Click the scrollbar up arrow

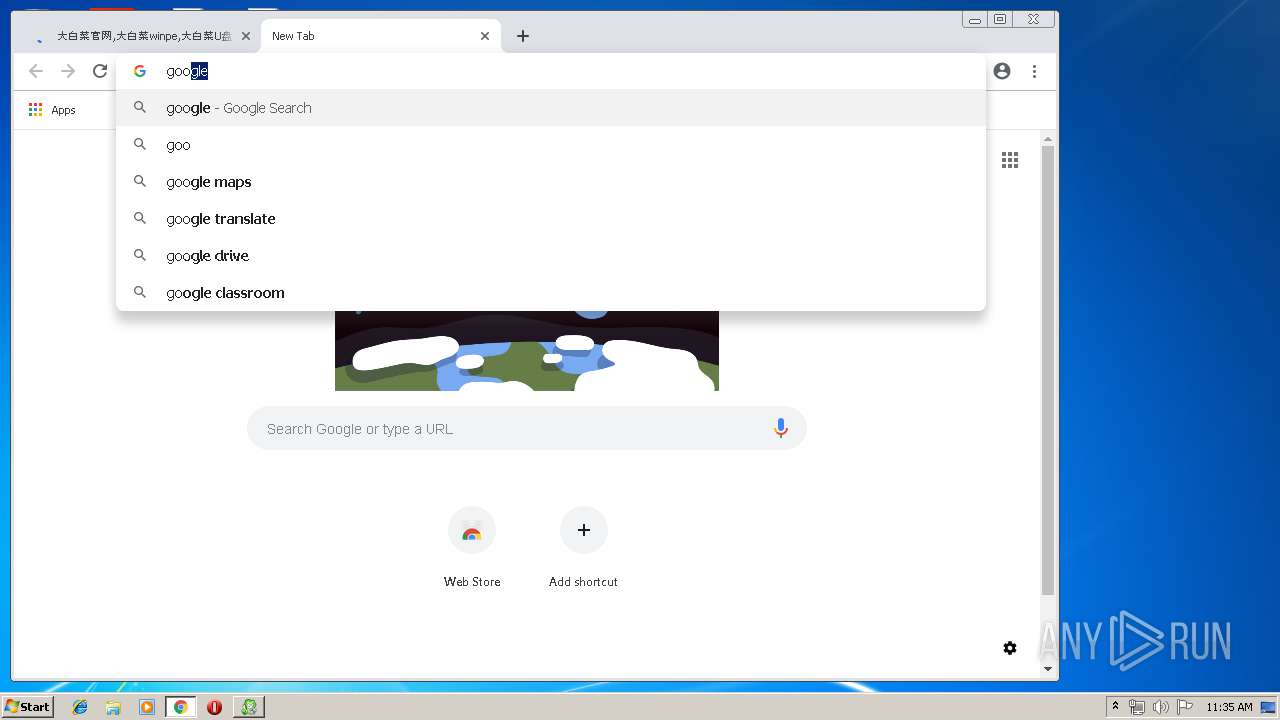click(x=1048, y=139)
